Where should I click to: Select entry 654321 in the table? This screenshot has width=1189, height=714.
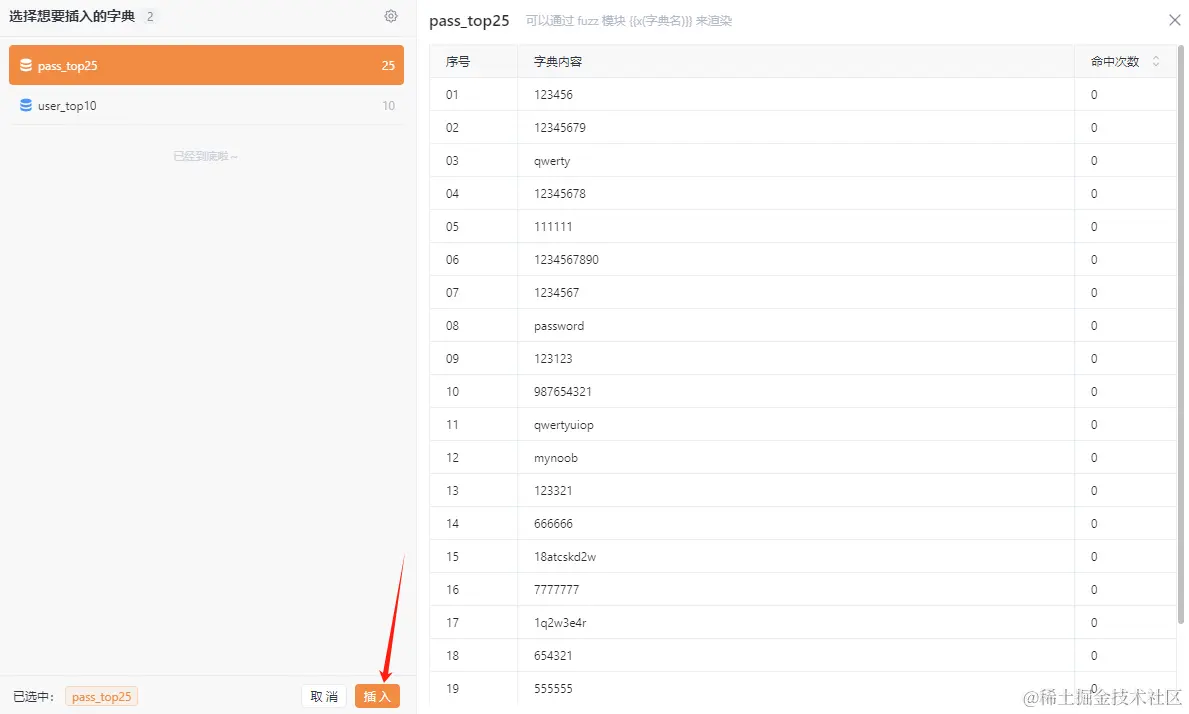click(x=553, y=656)
